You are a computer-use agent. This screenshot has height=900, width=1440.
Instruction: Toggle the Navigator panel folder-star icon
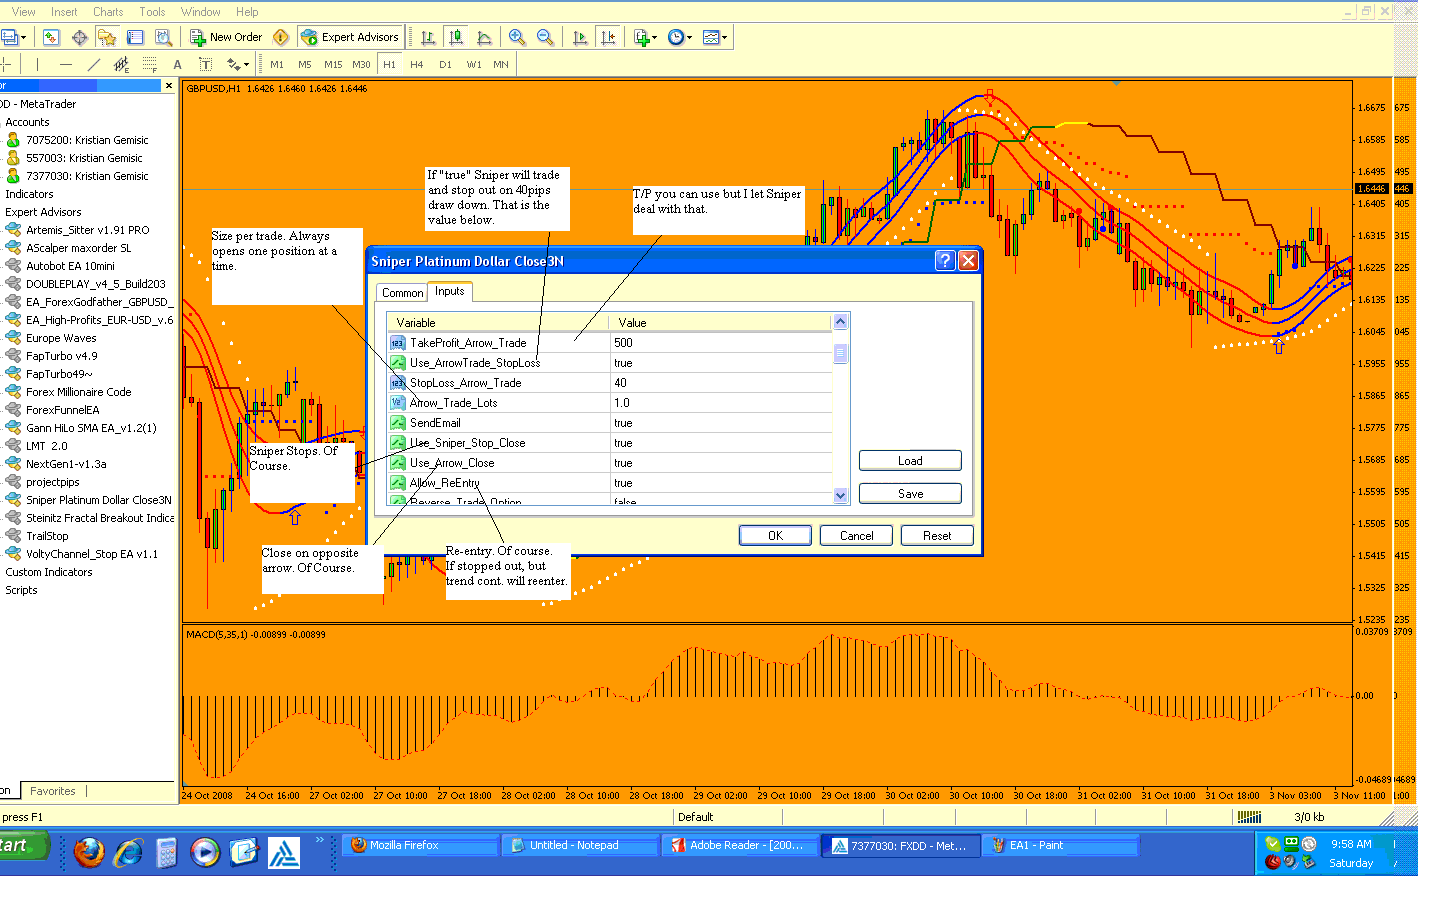[x=107, y=37]
